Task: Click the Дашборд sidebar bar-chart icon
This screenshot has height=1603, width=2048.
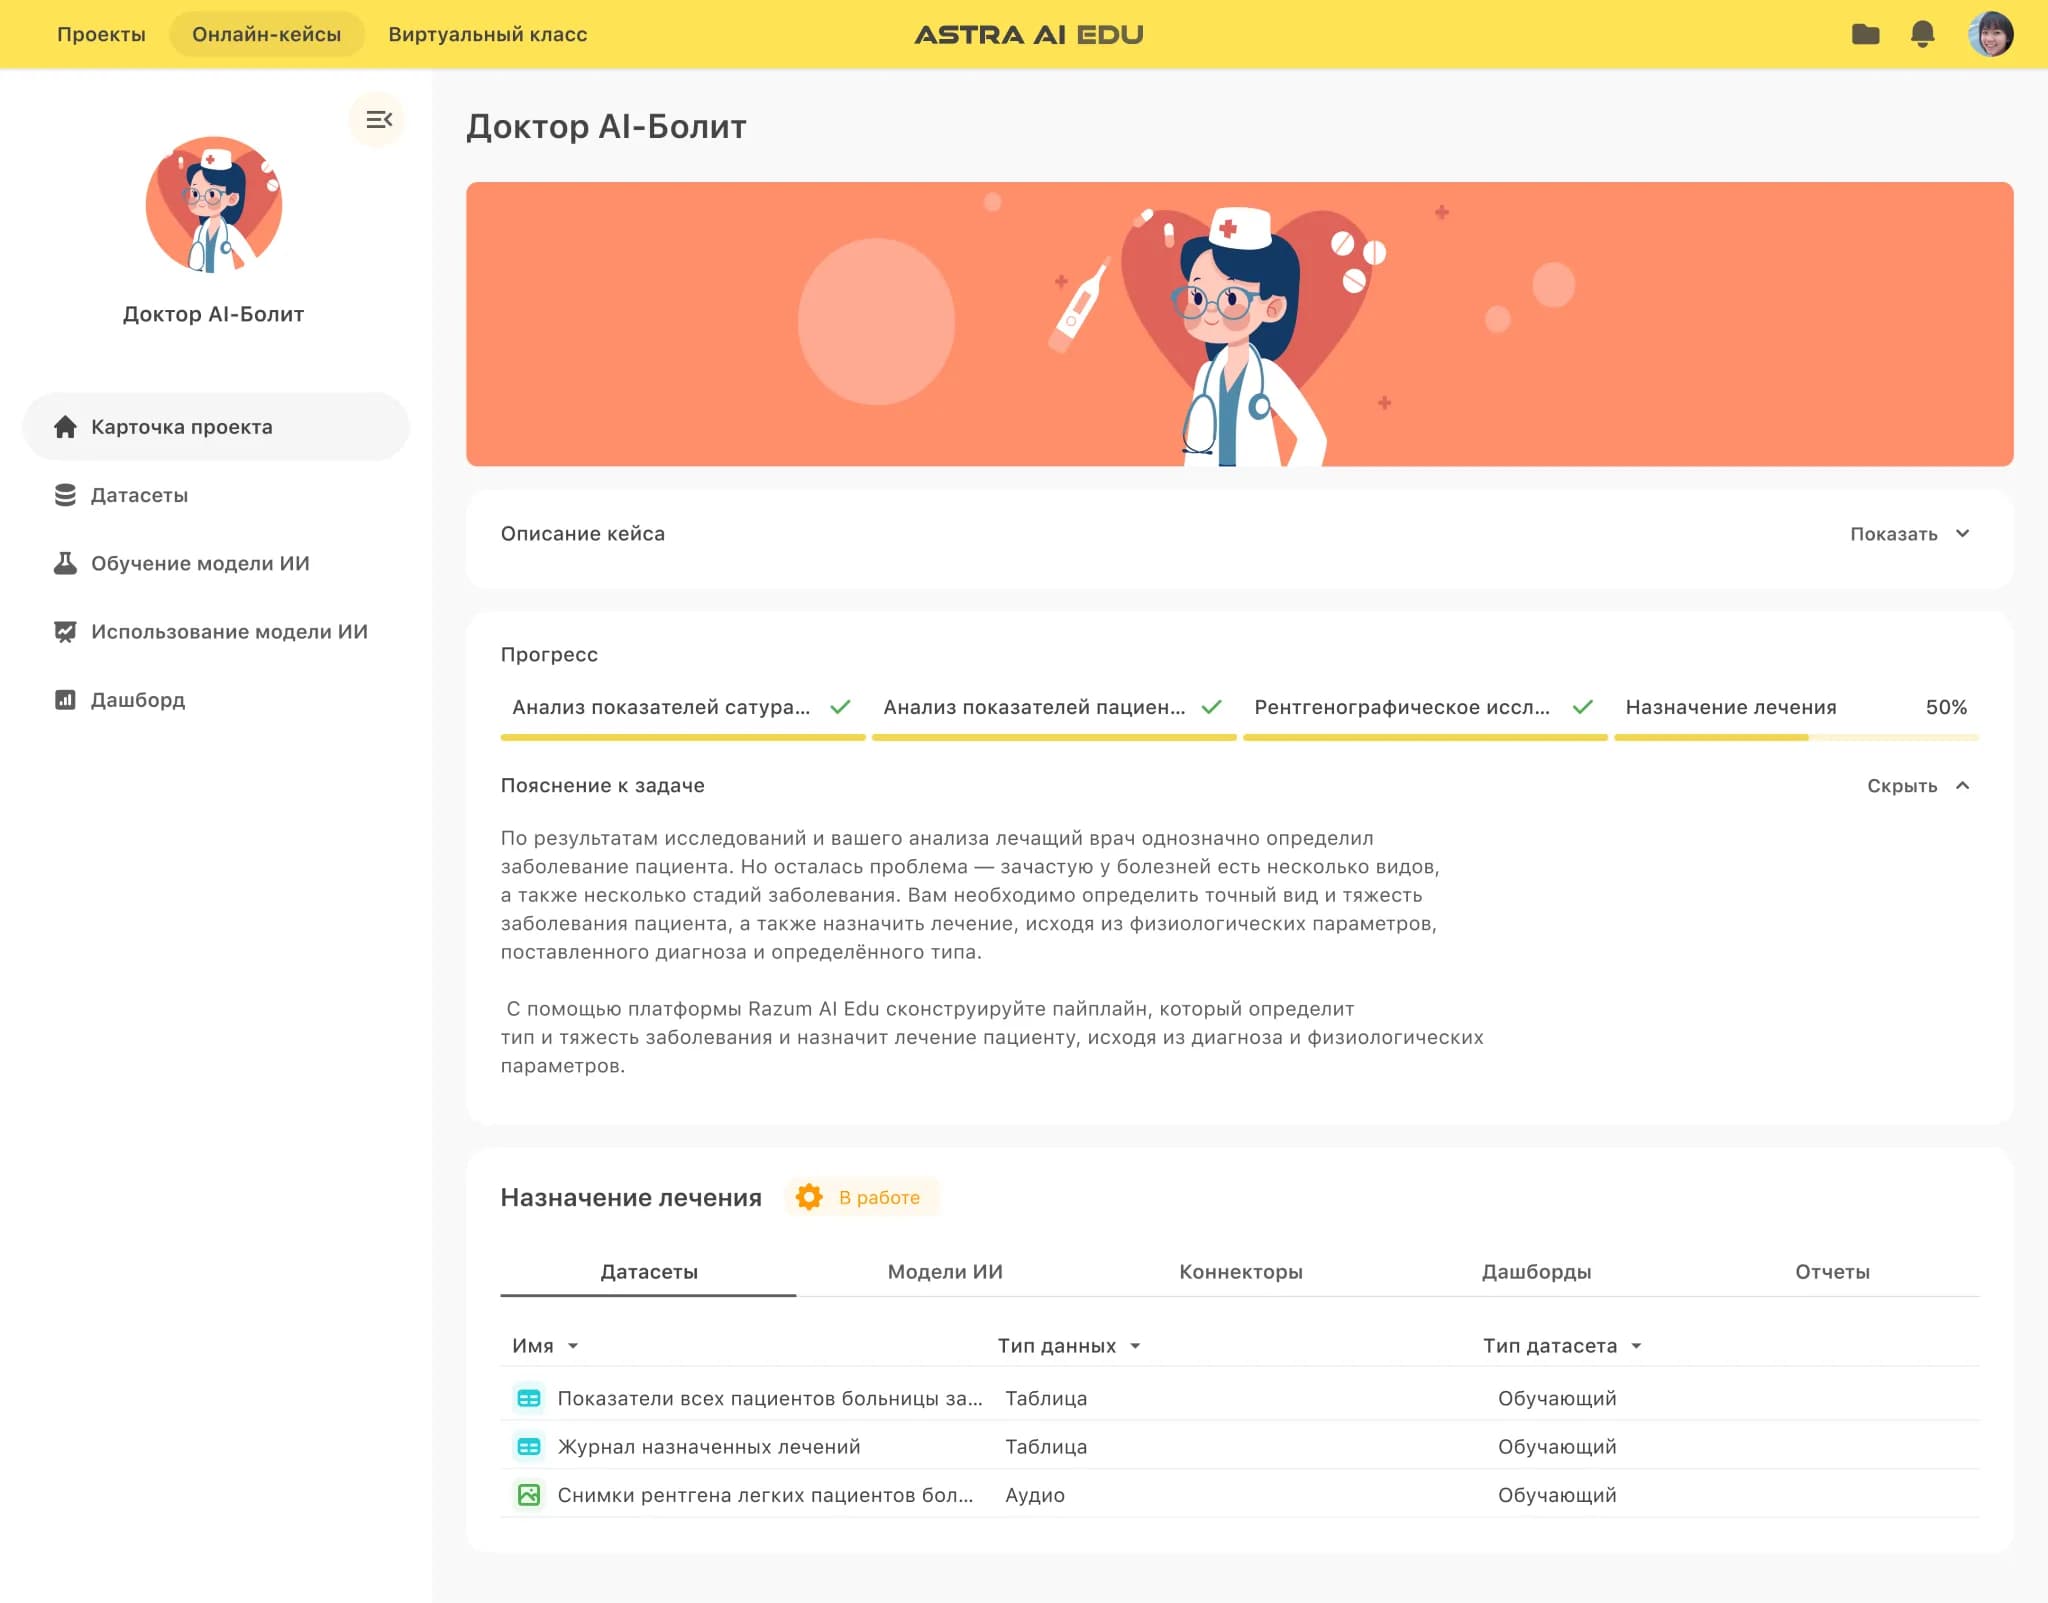Action: click(65, 700)
